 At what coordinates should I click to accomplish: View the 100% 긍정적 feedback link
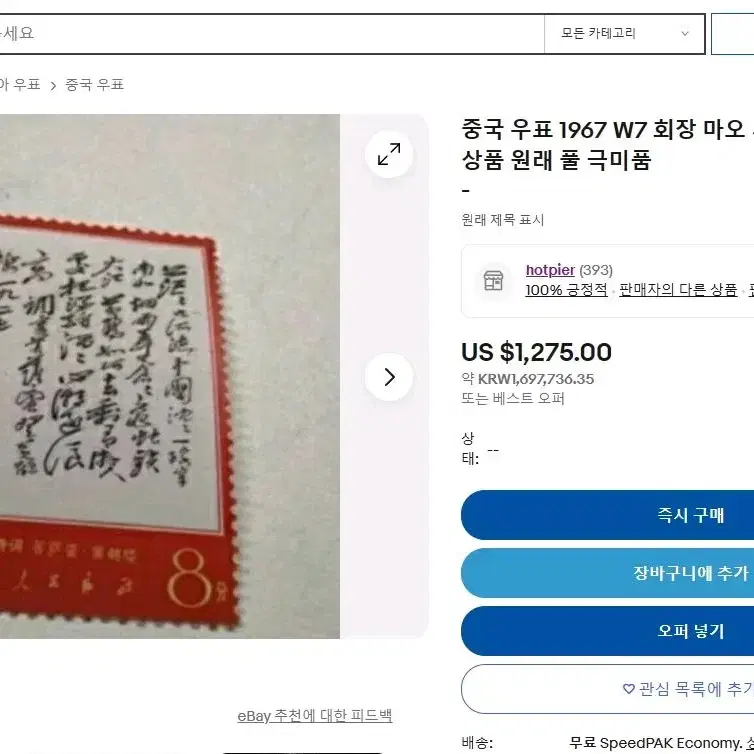566,290
